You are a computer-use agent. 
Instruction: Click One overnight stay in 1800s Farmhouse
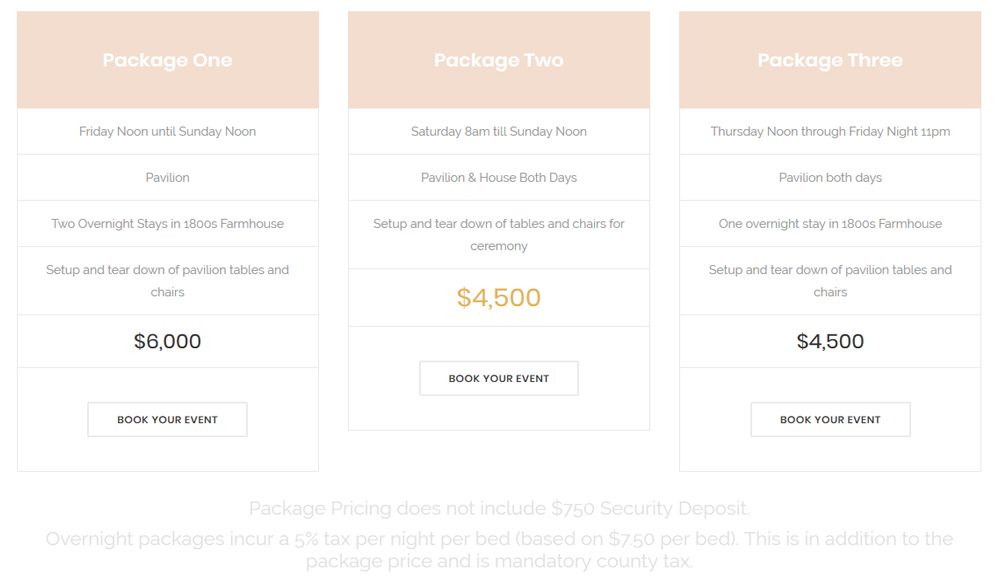(830, 224)
